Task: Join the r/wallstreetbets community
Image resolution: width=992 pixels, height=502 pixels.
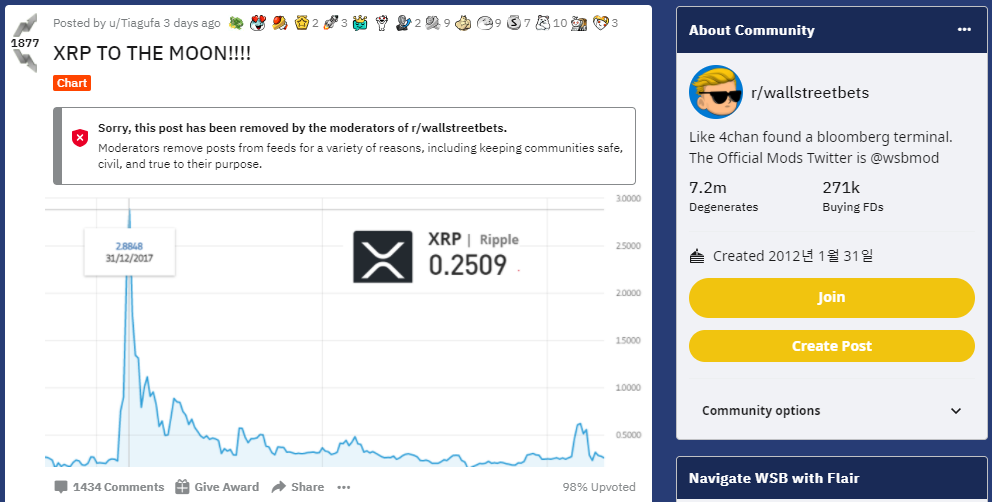Action: (831, 298)
